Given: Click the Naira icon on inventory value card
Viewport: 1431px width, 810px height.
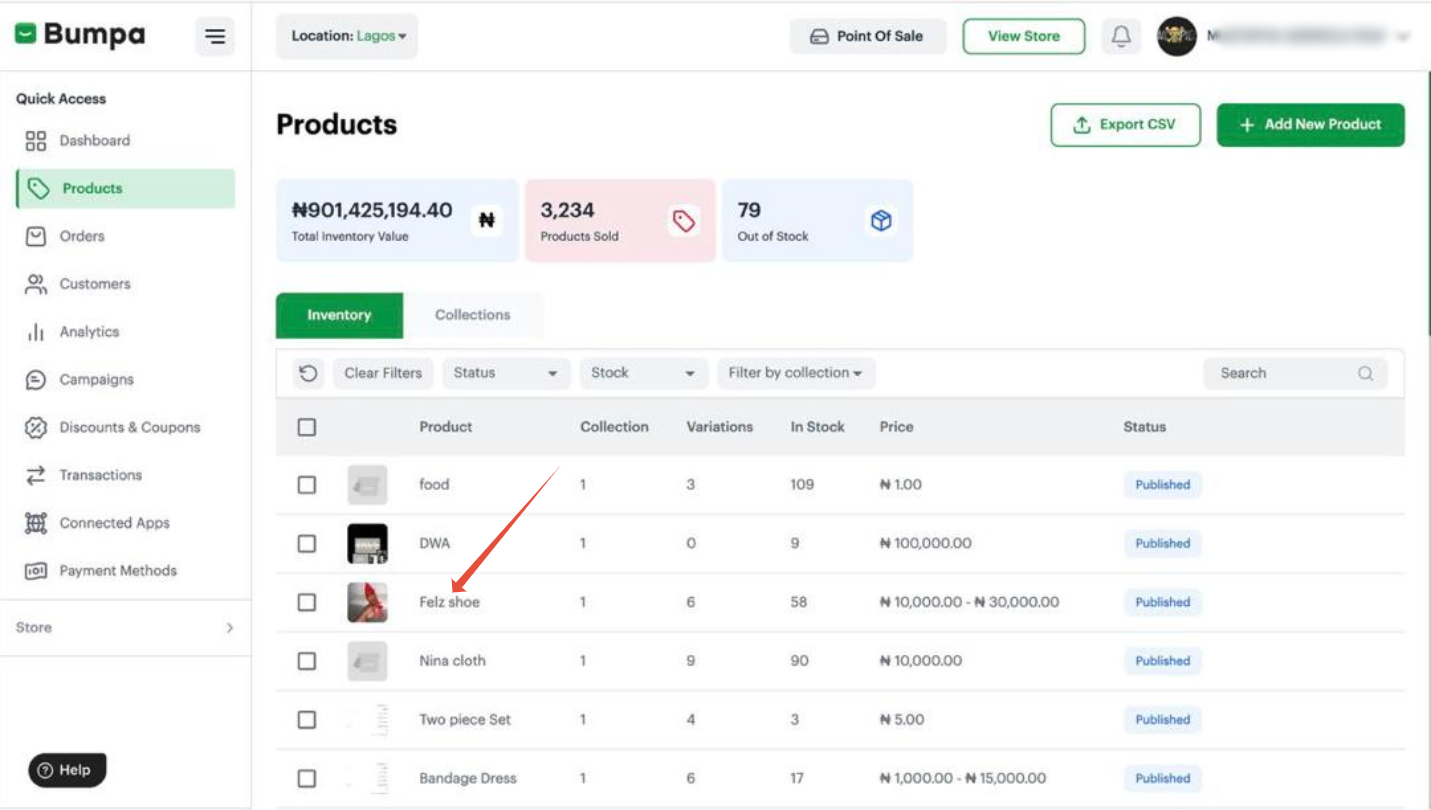Looking at the screenshot, I should (x=487, y=220).
